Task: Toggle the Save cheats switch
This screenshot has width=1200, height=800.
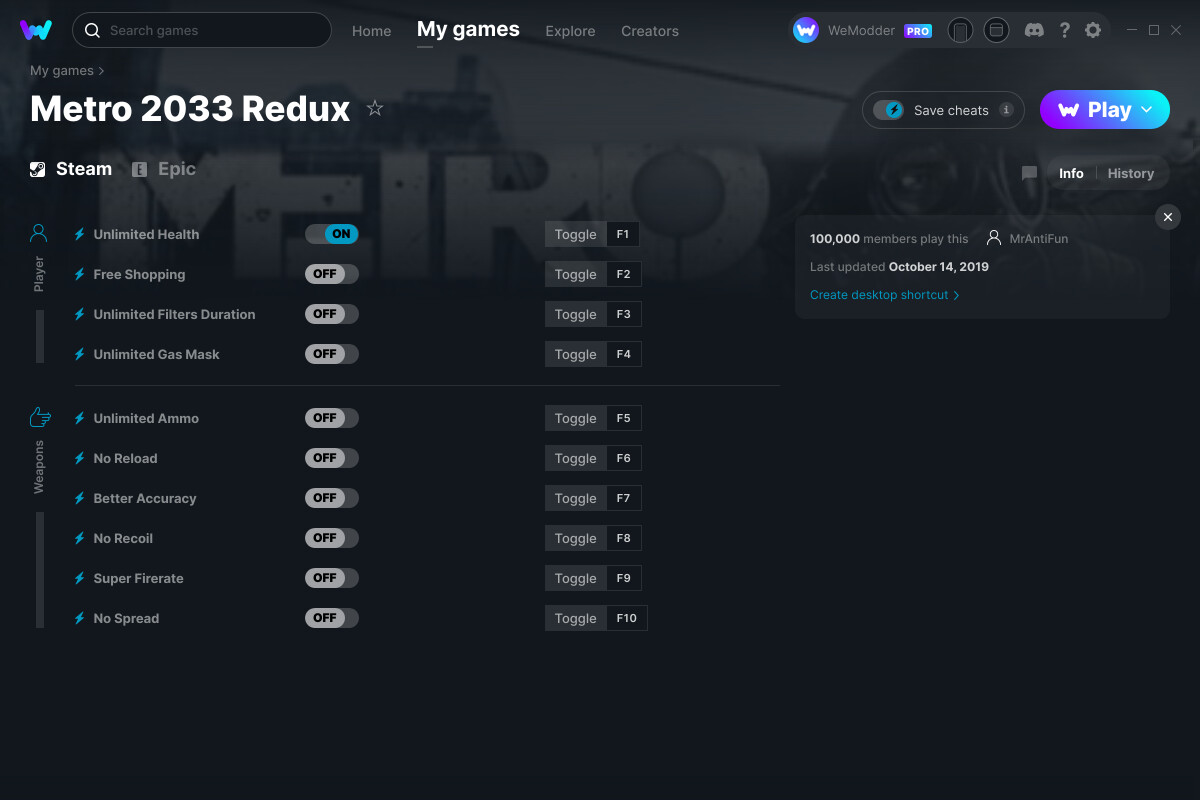Action: [888, 110]
